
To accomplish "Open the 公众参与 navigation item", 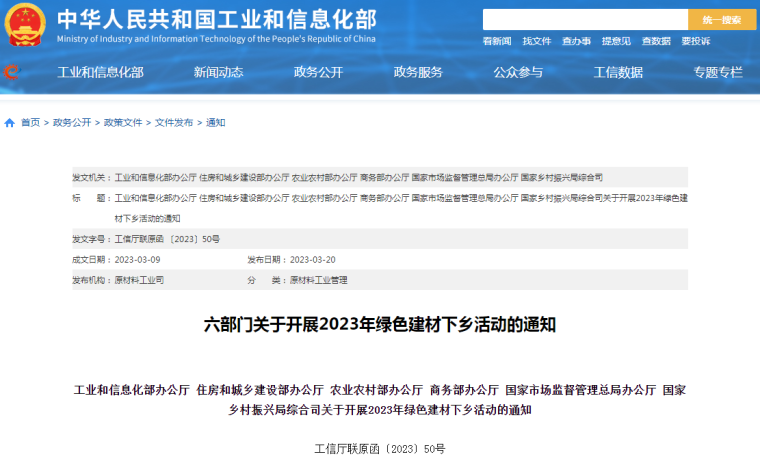I will pyautogui.click(x=518, y=72).
